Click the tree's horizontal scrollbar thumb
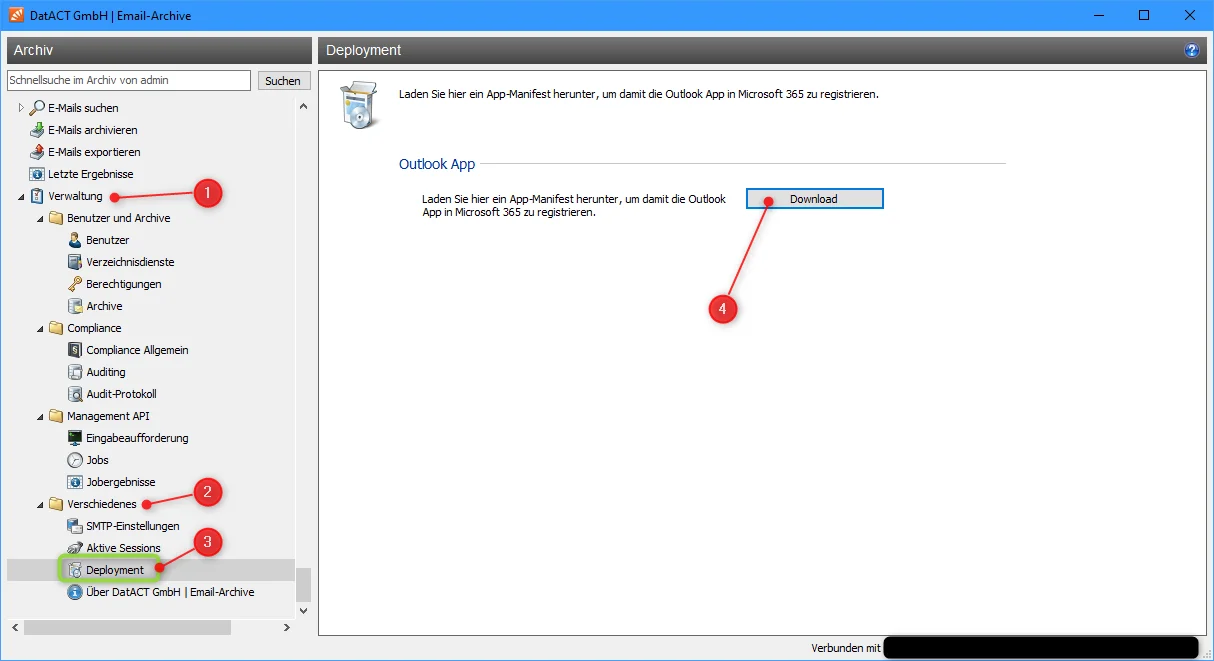 click(x=127, y=627)
